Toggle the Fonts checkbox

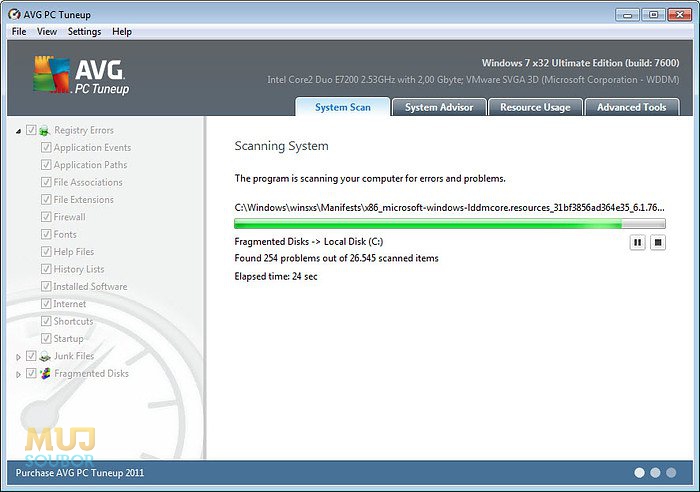click(x=46, y=234)
